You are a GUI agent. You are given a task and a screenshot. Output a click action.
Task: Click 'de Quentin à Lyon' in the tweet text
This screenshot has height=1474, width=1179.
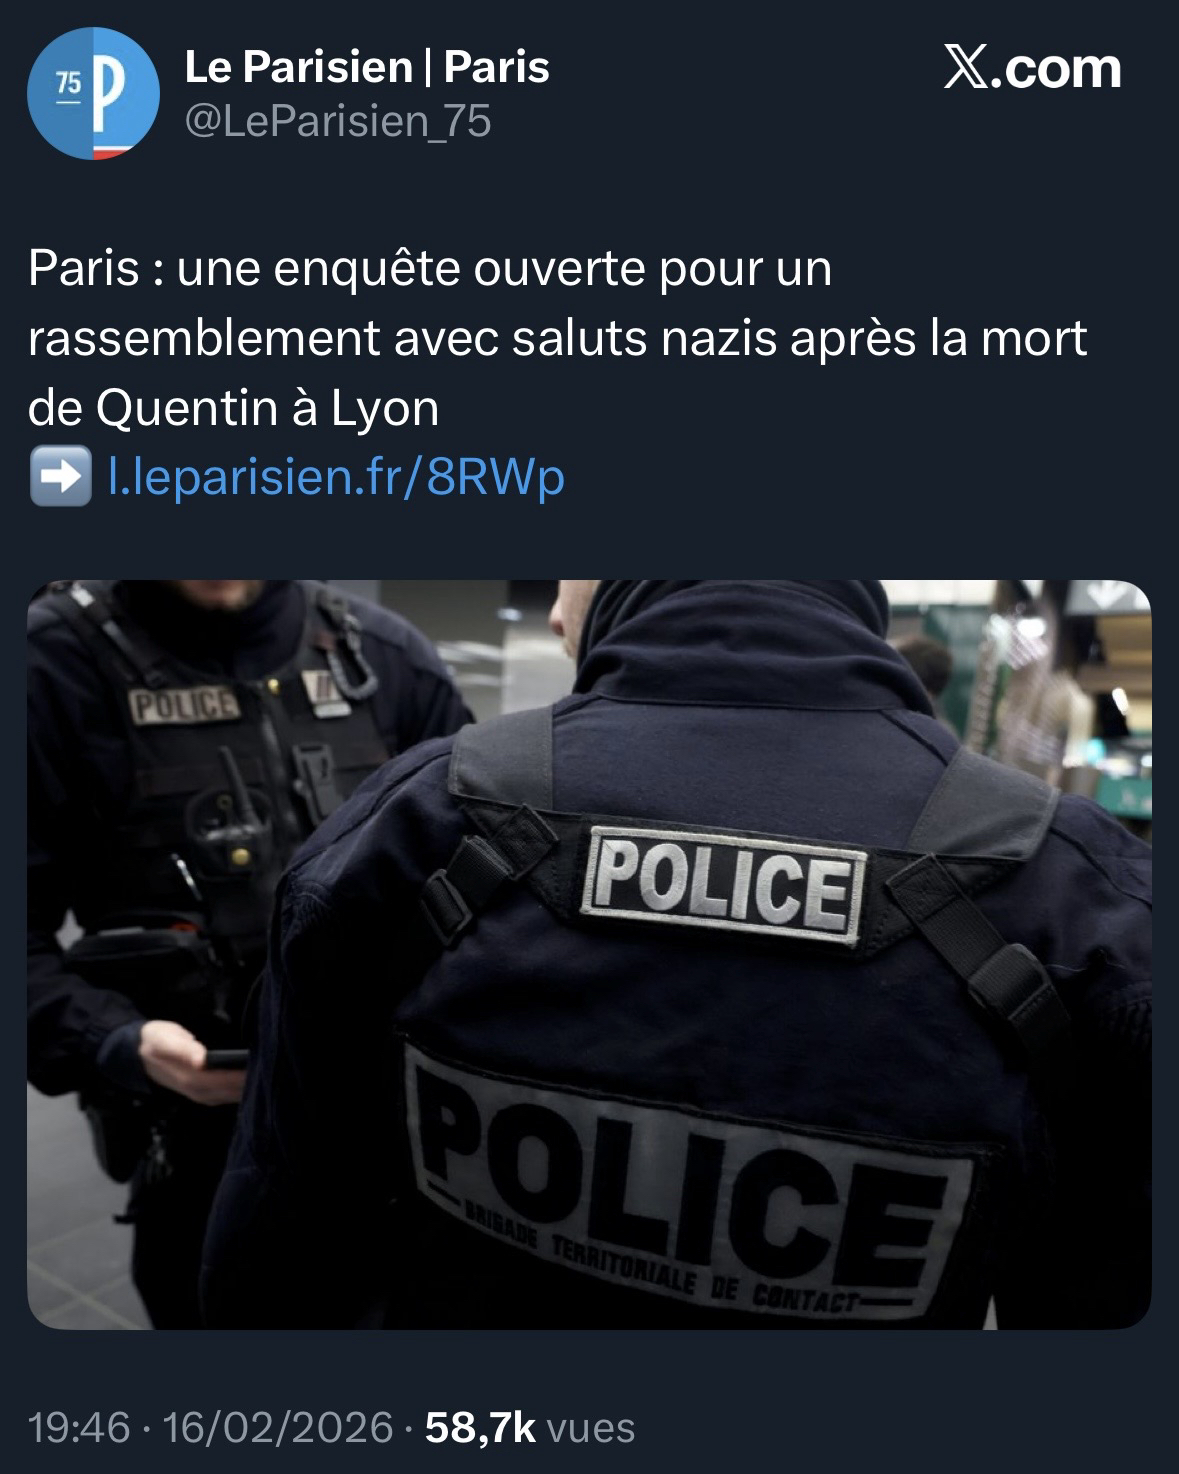point(234,408)
